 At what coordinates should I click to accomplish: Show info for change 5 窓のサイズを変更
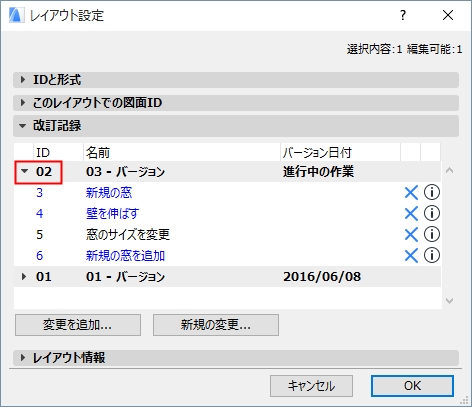tap(432, 234)
